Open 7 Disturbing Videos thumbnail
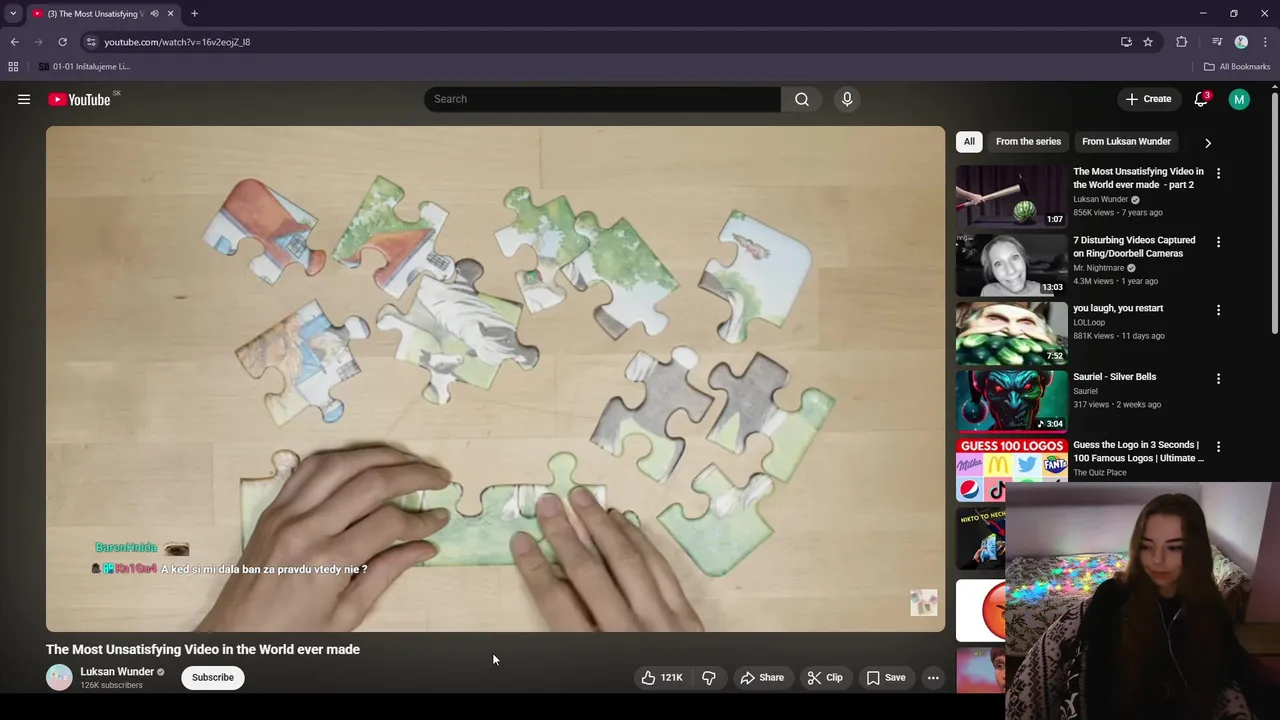1280x720 pixels. coord(1011,264)
